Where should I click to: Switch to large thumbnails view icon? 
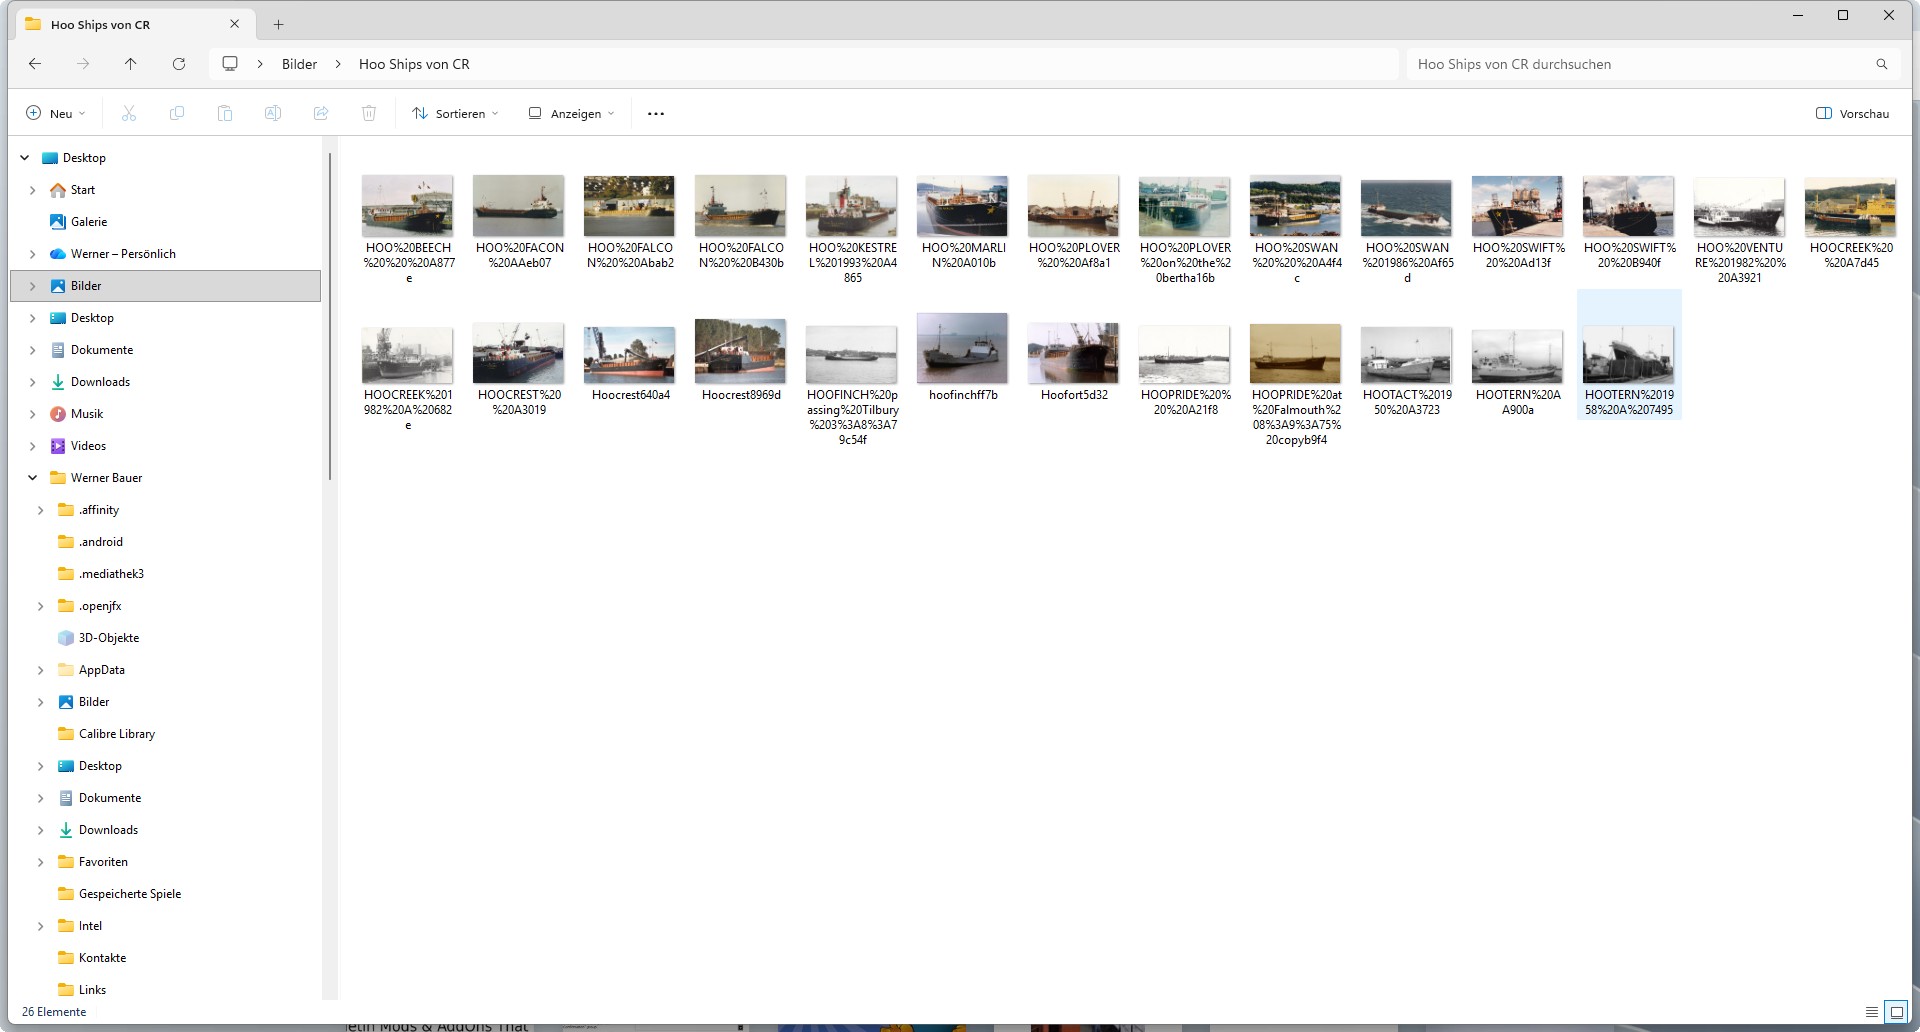(1895, 1012)
